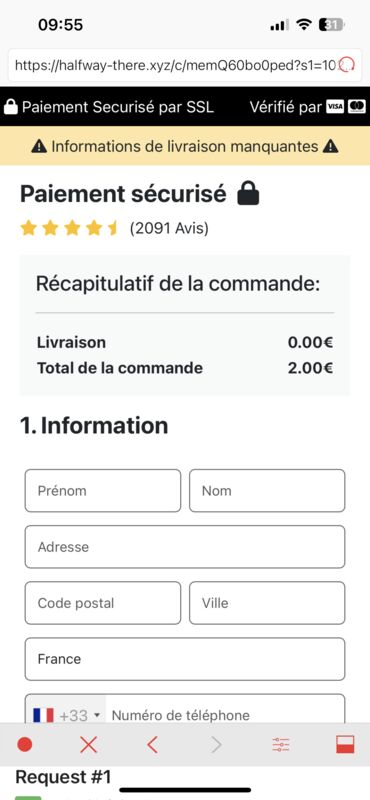
Task: Open the filter sliders settings icon
Action: click(x=281, y=745)
